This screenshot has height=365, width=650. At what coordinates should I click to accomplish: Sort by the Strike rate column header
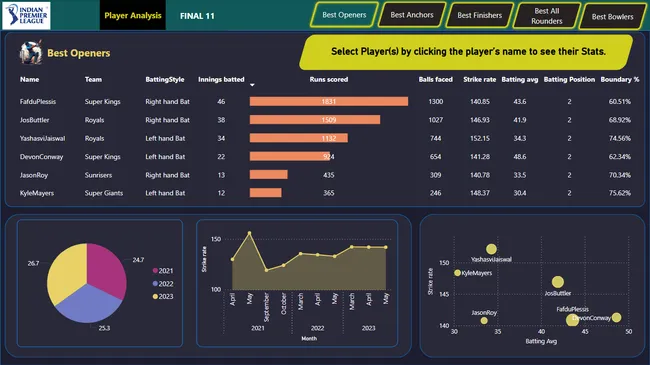click(x=480, y=79)
